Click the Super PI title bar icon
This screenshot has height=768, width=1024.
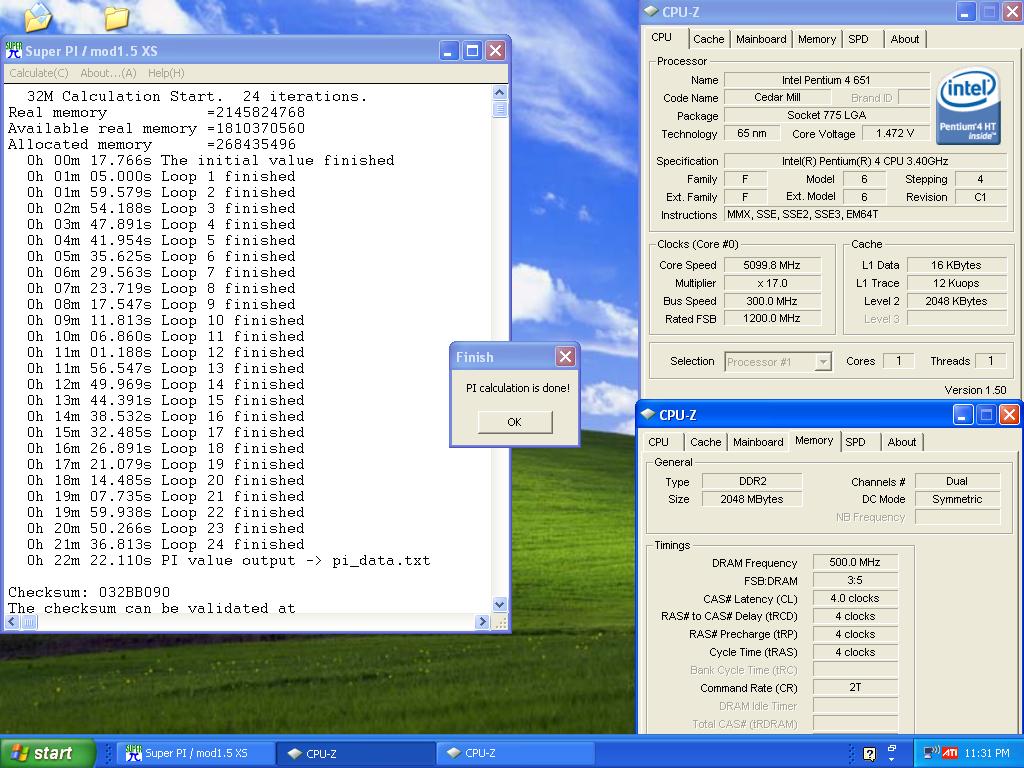[x=13, y=50]
